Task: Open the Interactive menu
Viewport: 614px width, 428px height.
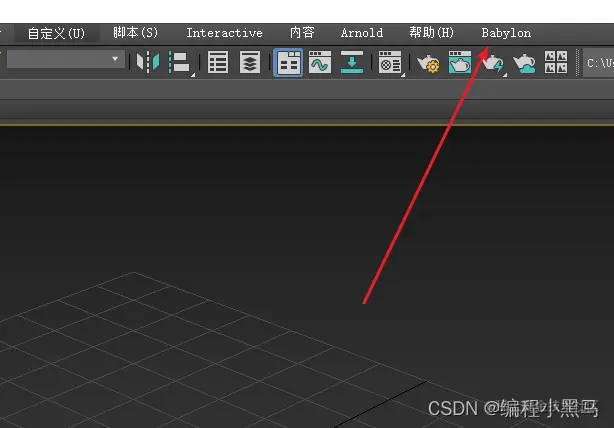Action: (x=224, y=33)
